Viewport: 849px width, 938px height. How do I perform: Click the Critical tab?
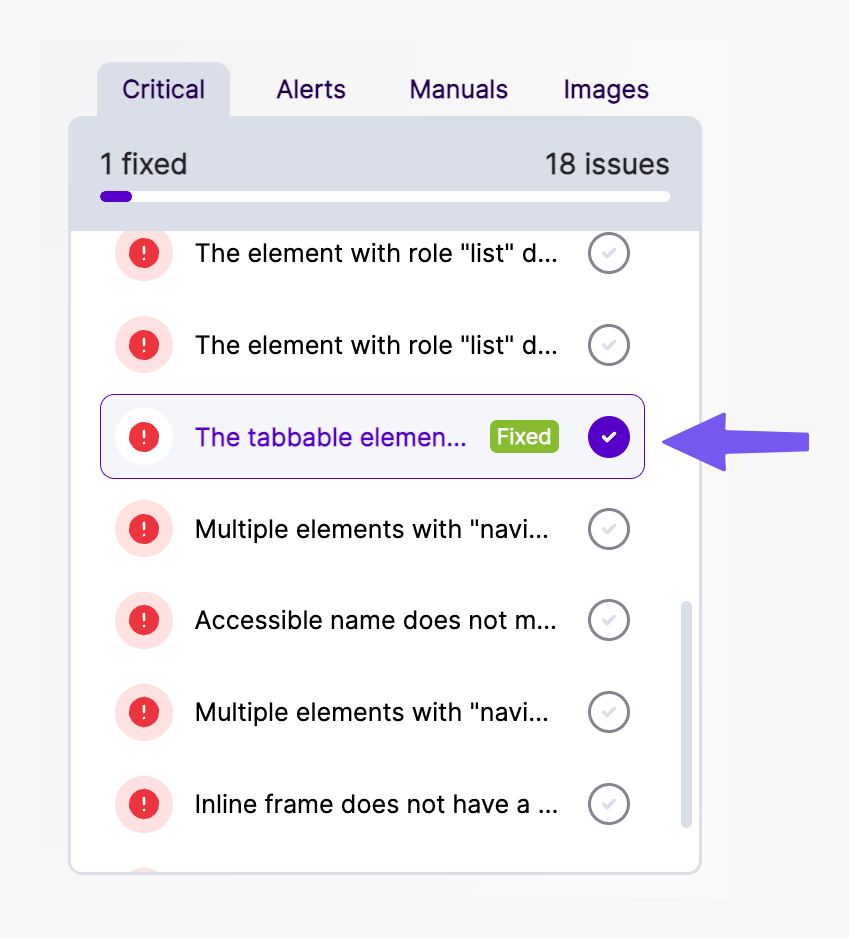point(163,90)
